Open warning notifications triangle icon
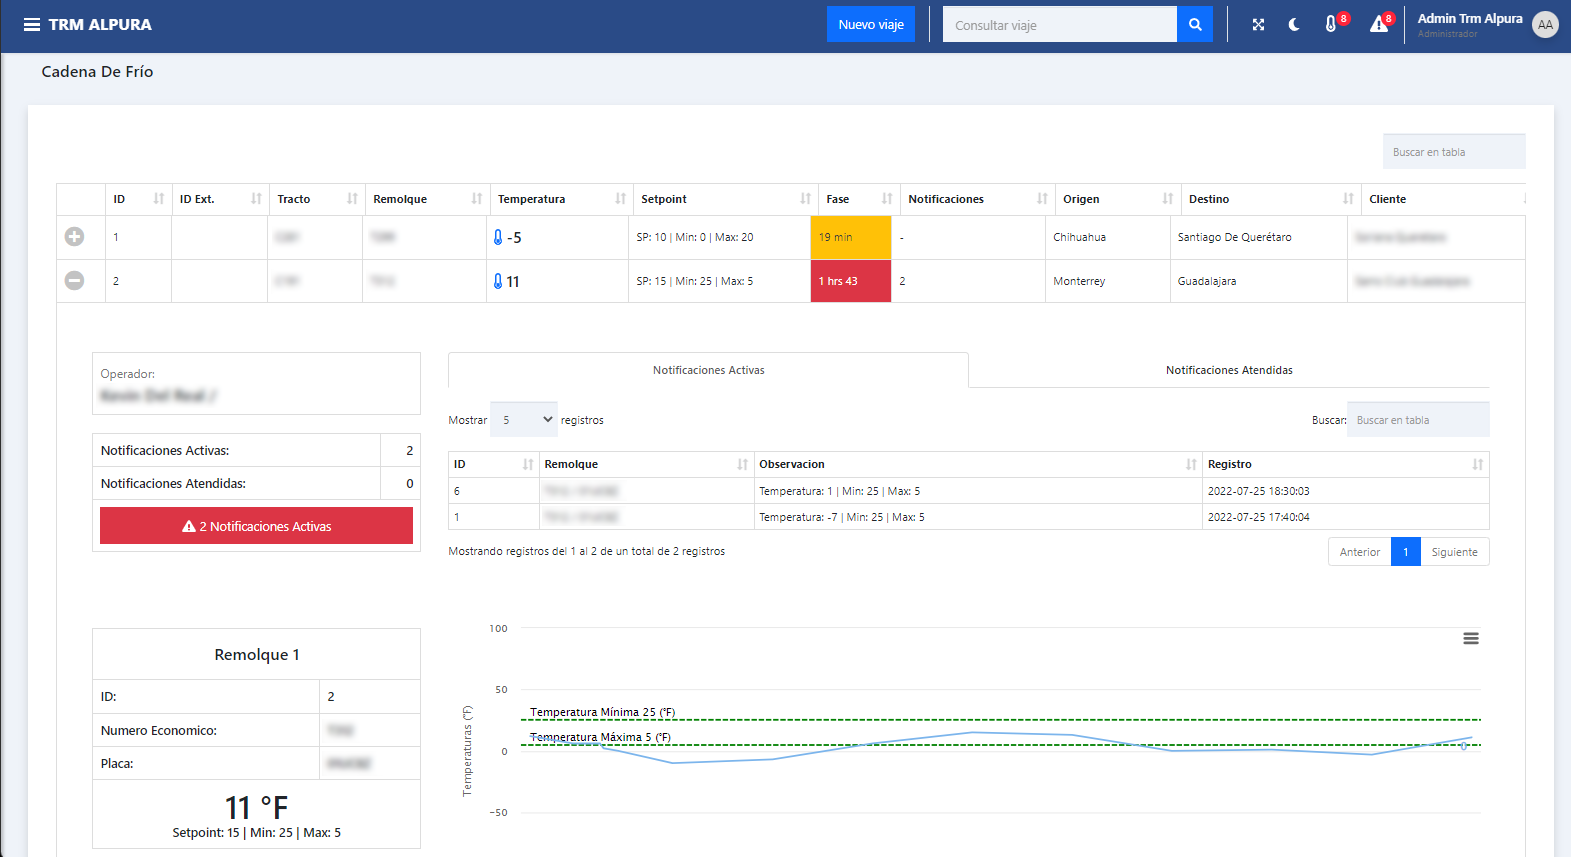This screenshot has height=857, width=1571. 1379,25
